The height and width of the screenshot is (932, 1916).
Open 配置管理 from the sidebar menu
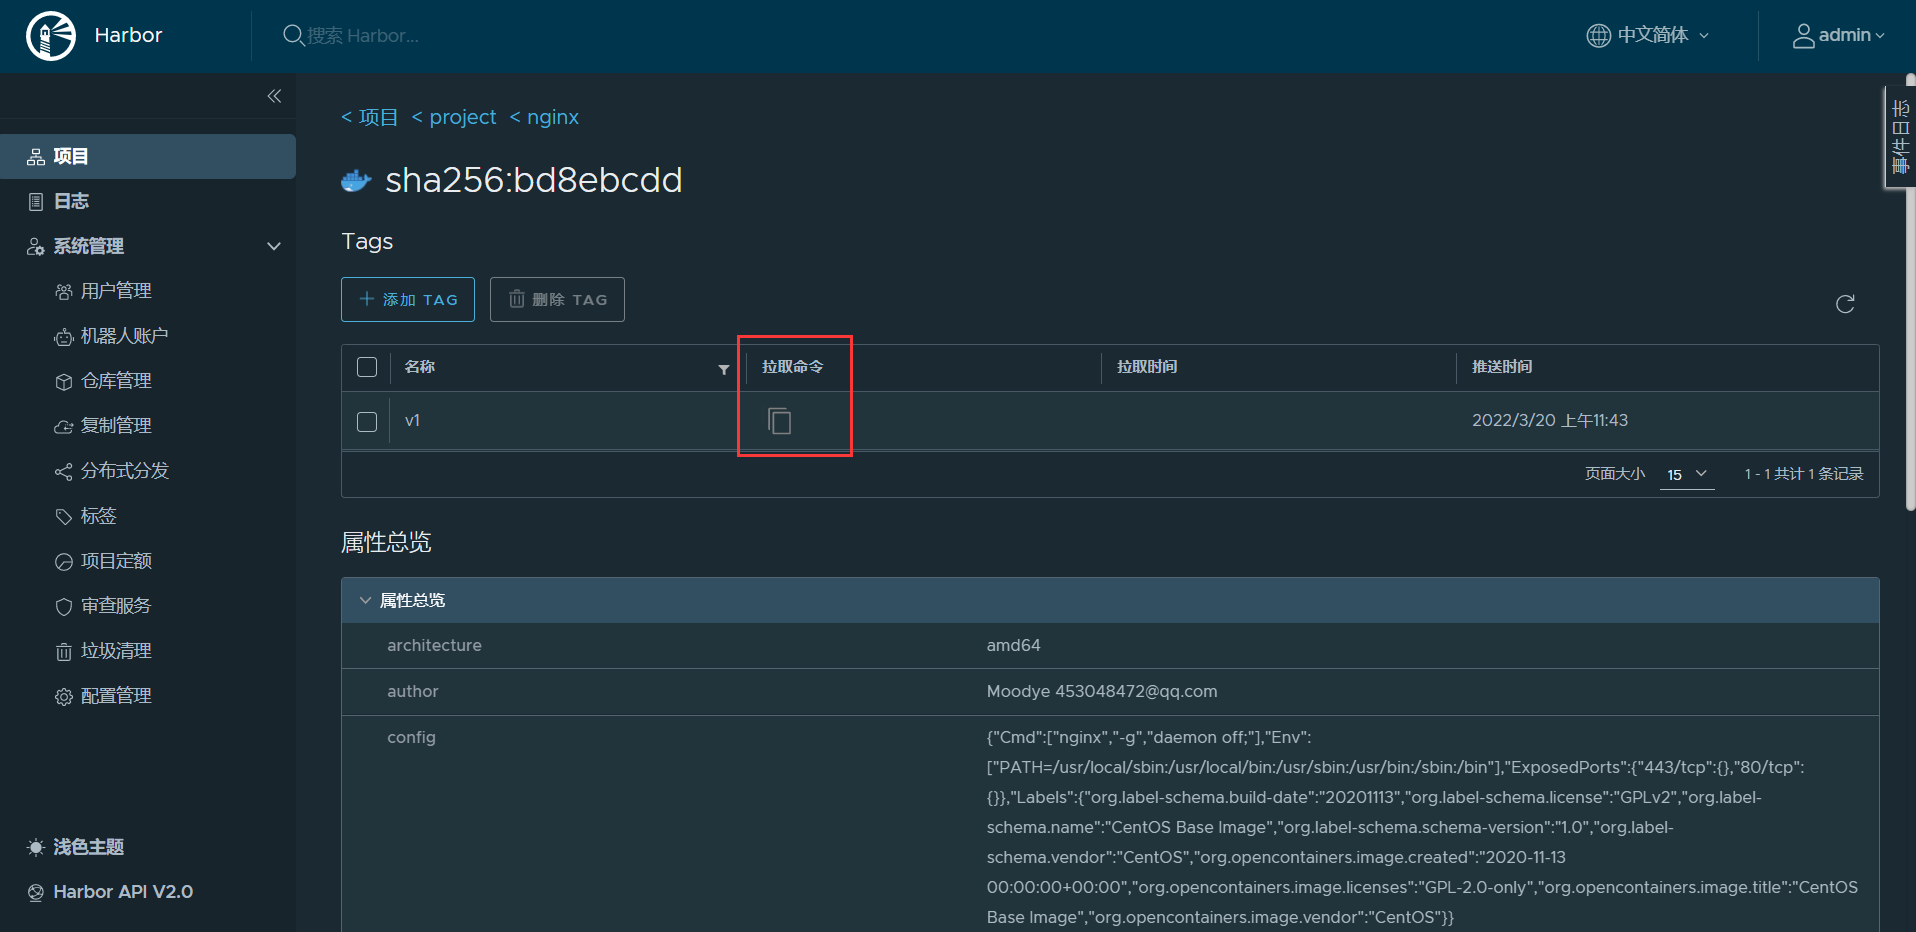115,695
